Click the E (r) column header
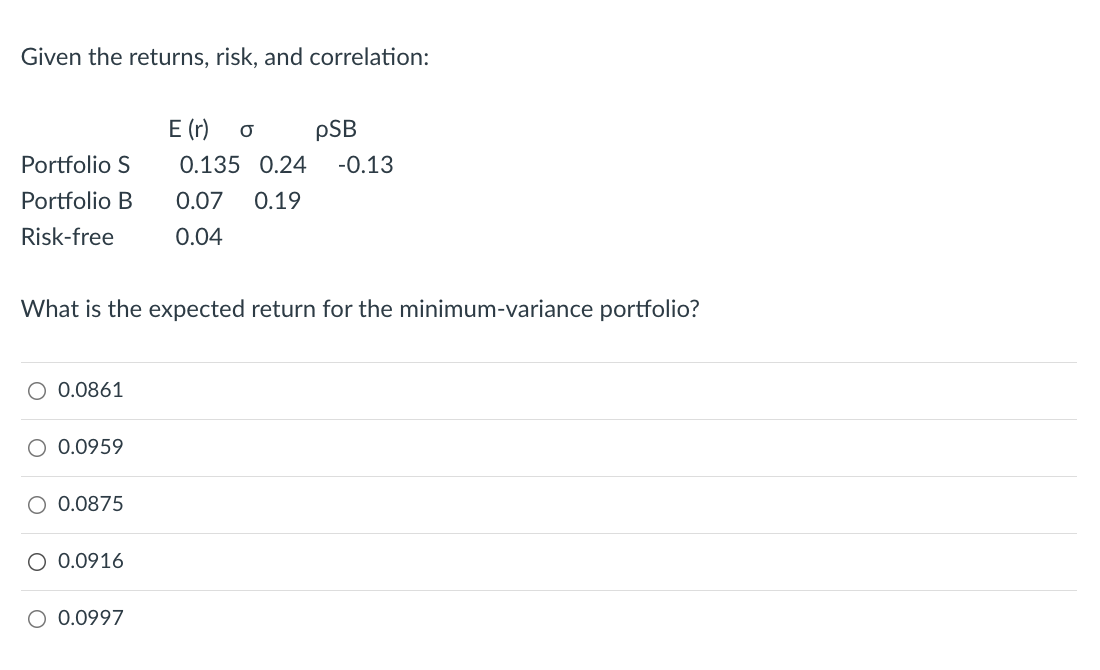Viewport: 1100px width, 670px height. (x=189, y=129)
